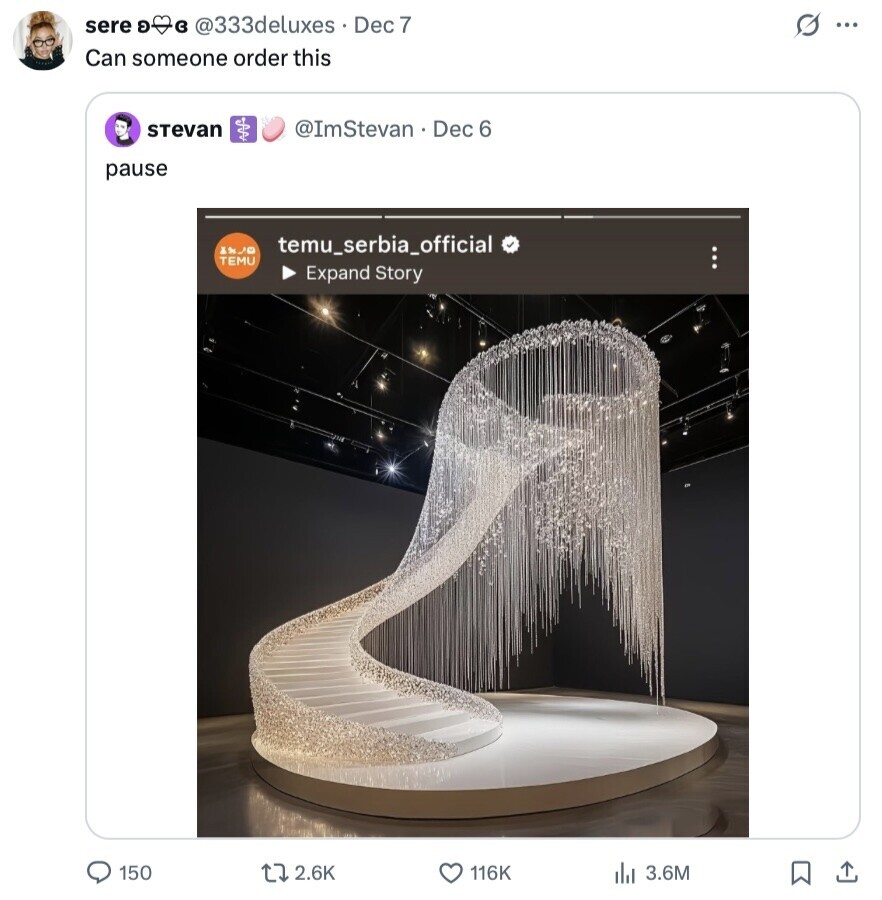The width and height of the screenshot is (882, 900).
Task: Open the temu_serbia_official account name
Action: pyautogui.click(x=385, y=244)
